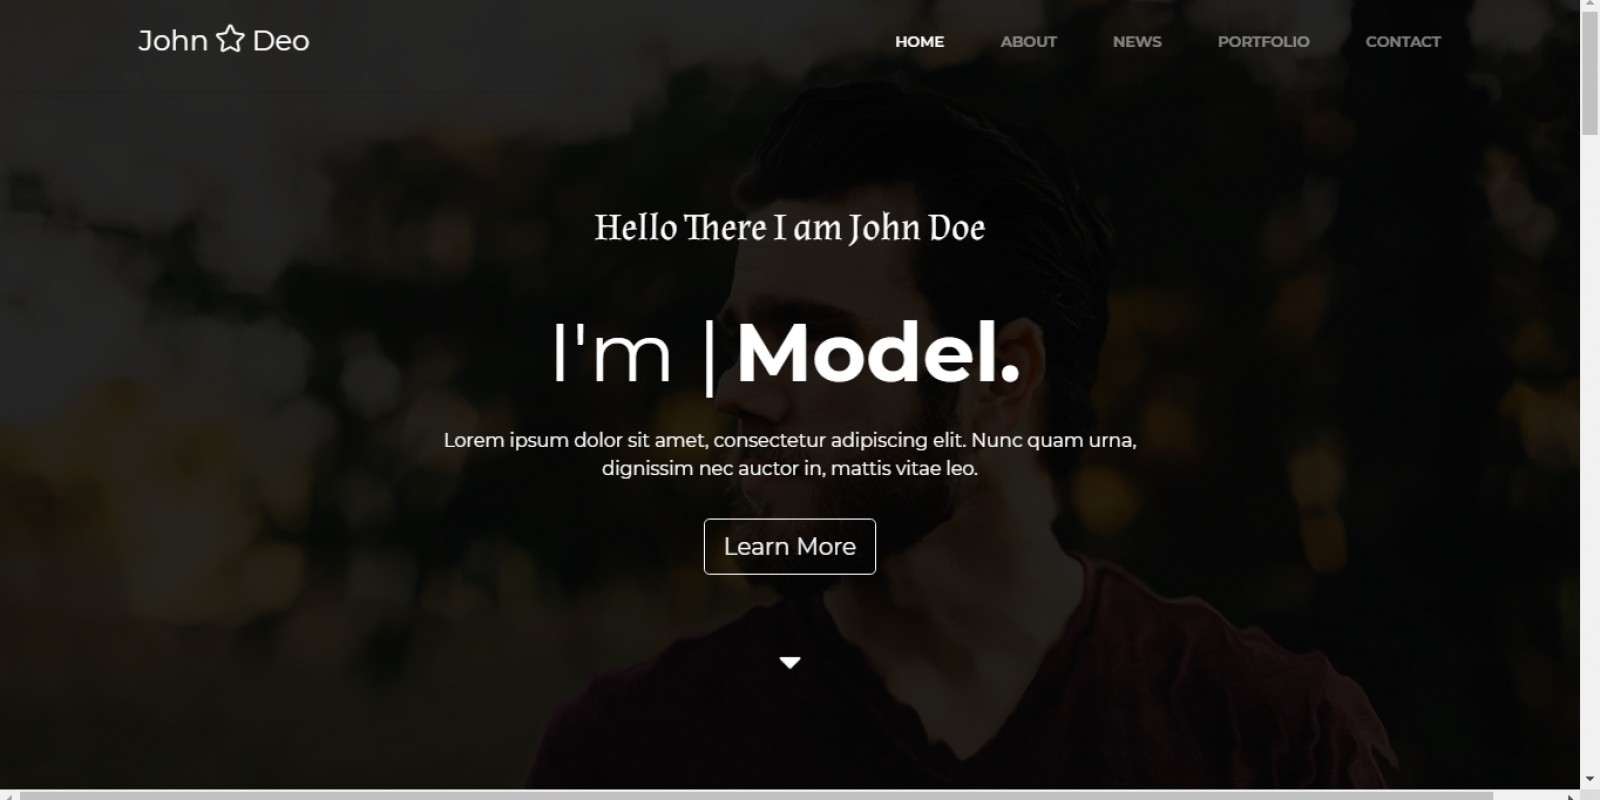Click the vertical scrollbar up arrow
The width and height of the screenshot is (1600, 800).
pos(1590,7)
